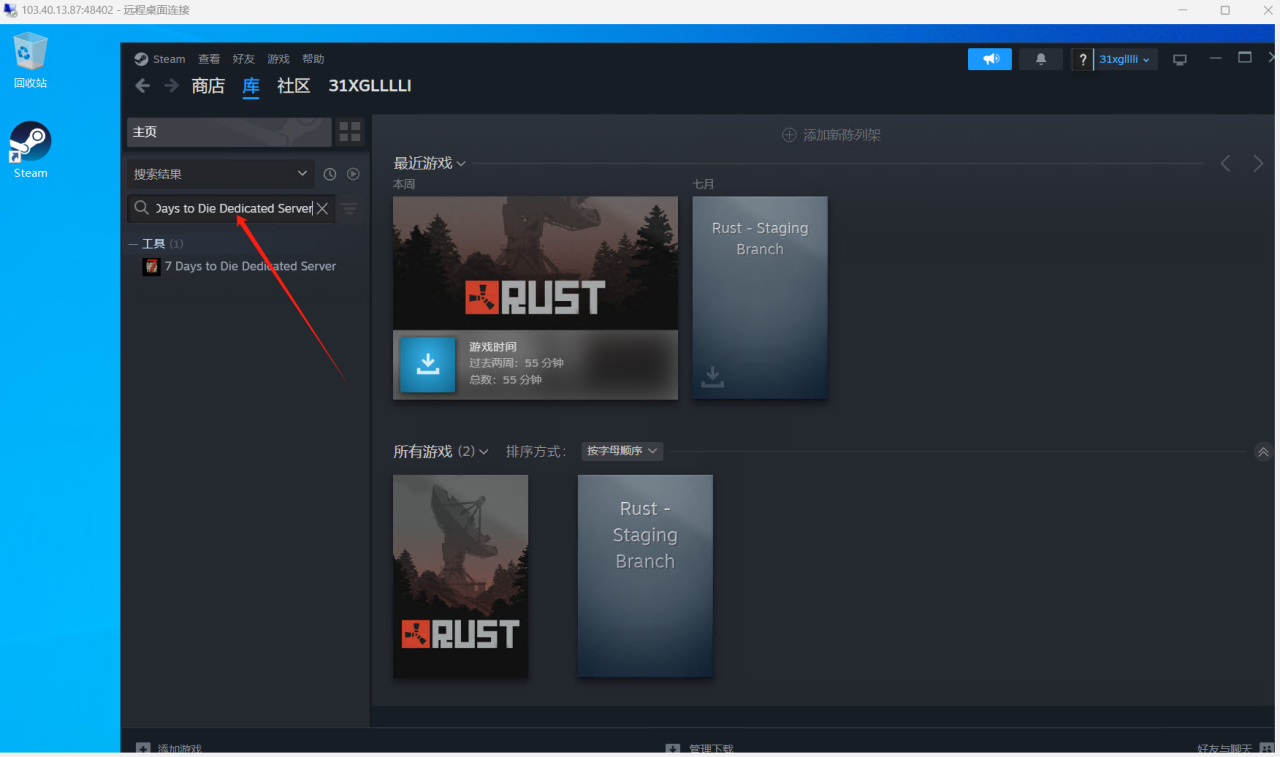Viewport: 1280px width, 757px height.
Task: Go forward with the right navigation arrow
Action: [x=172, y=86]
